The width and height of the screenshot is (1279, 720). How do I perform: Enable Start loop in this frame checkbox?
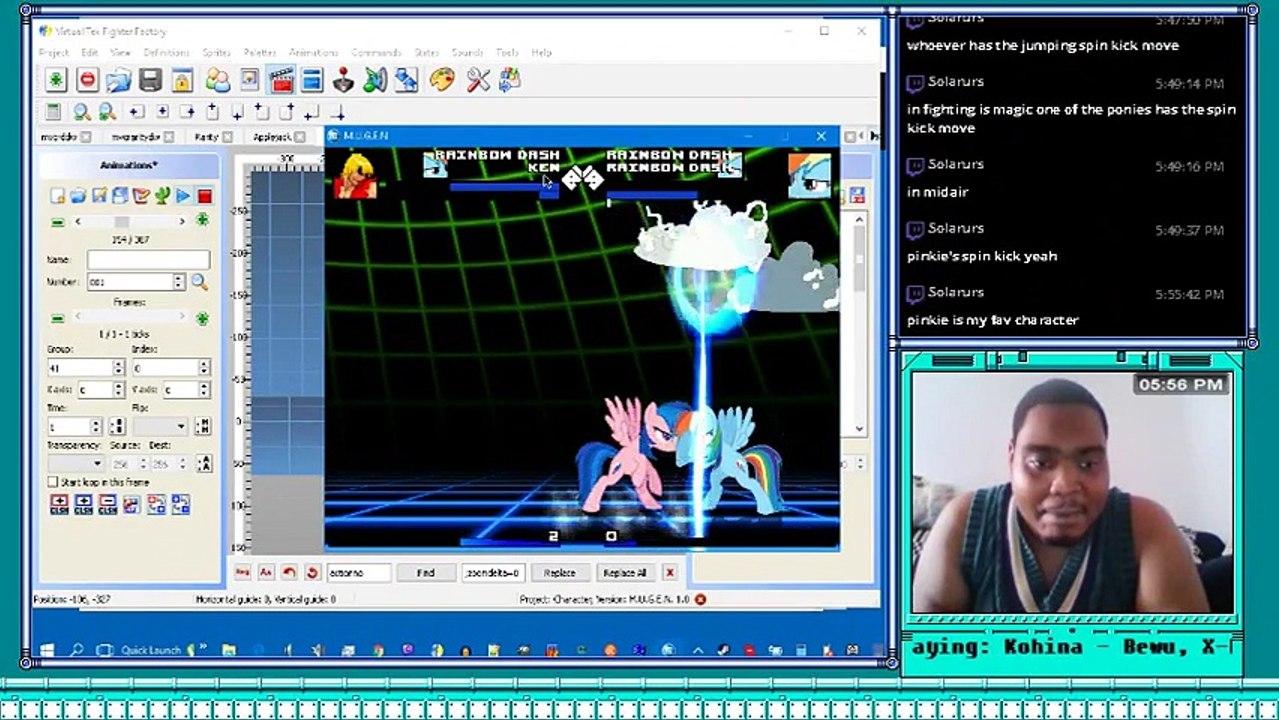tap(53, 482)
